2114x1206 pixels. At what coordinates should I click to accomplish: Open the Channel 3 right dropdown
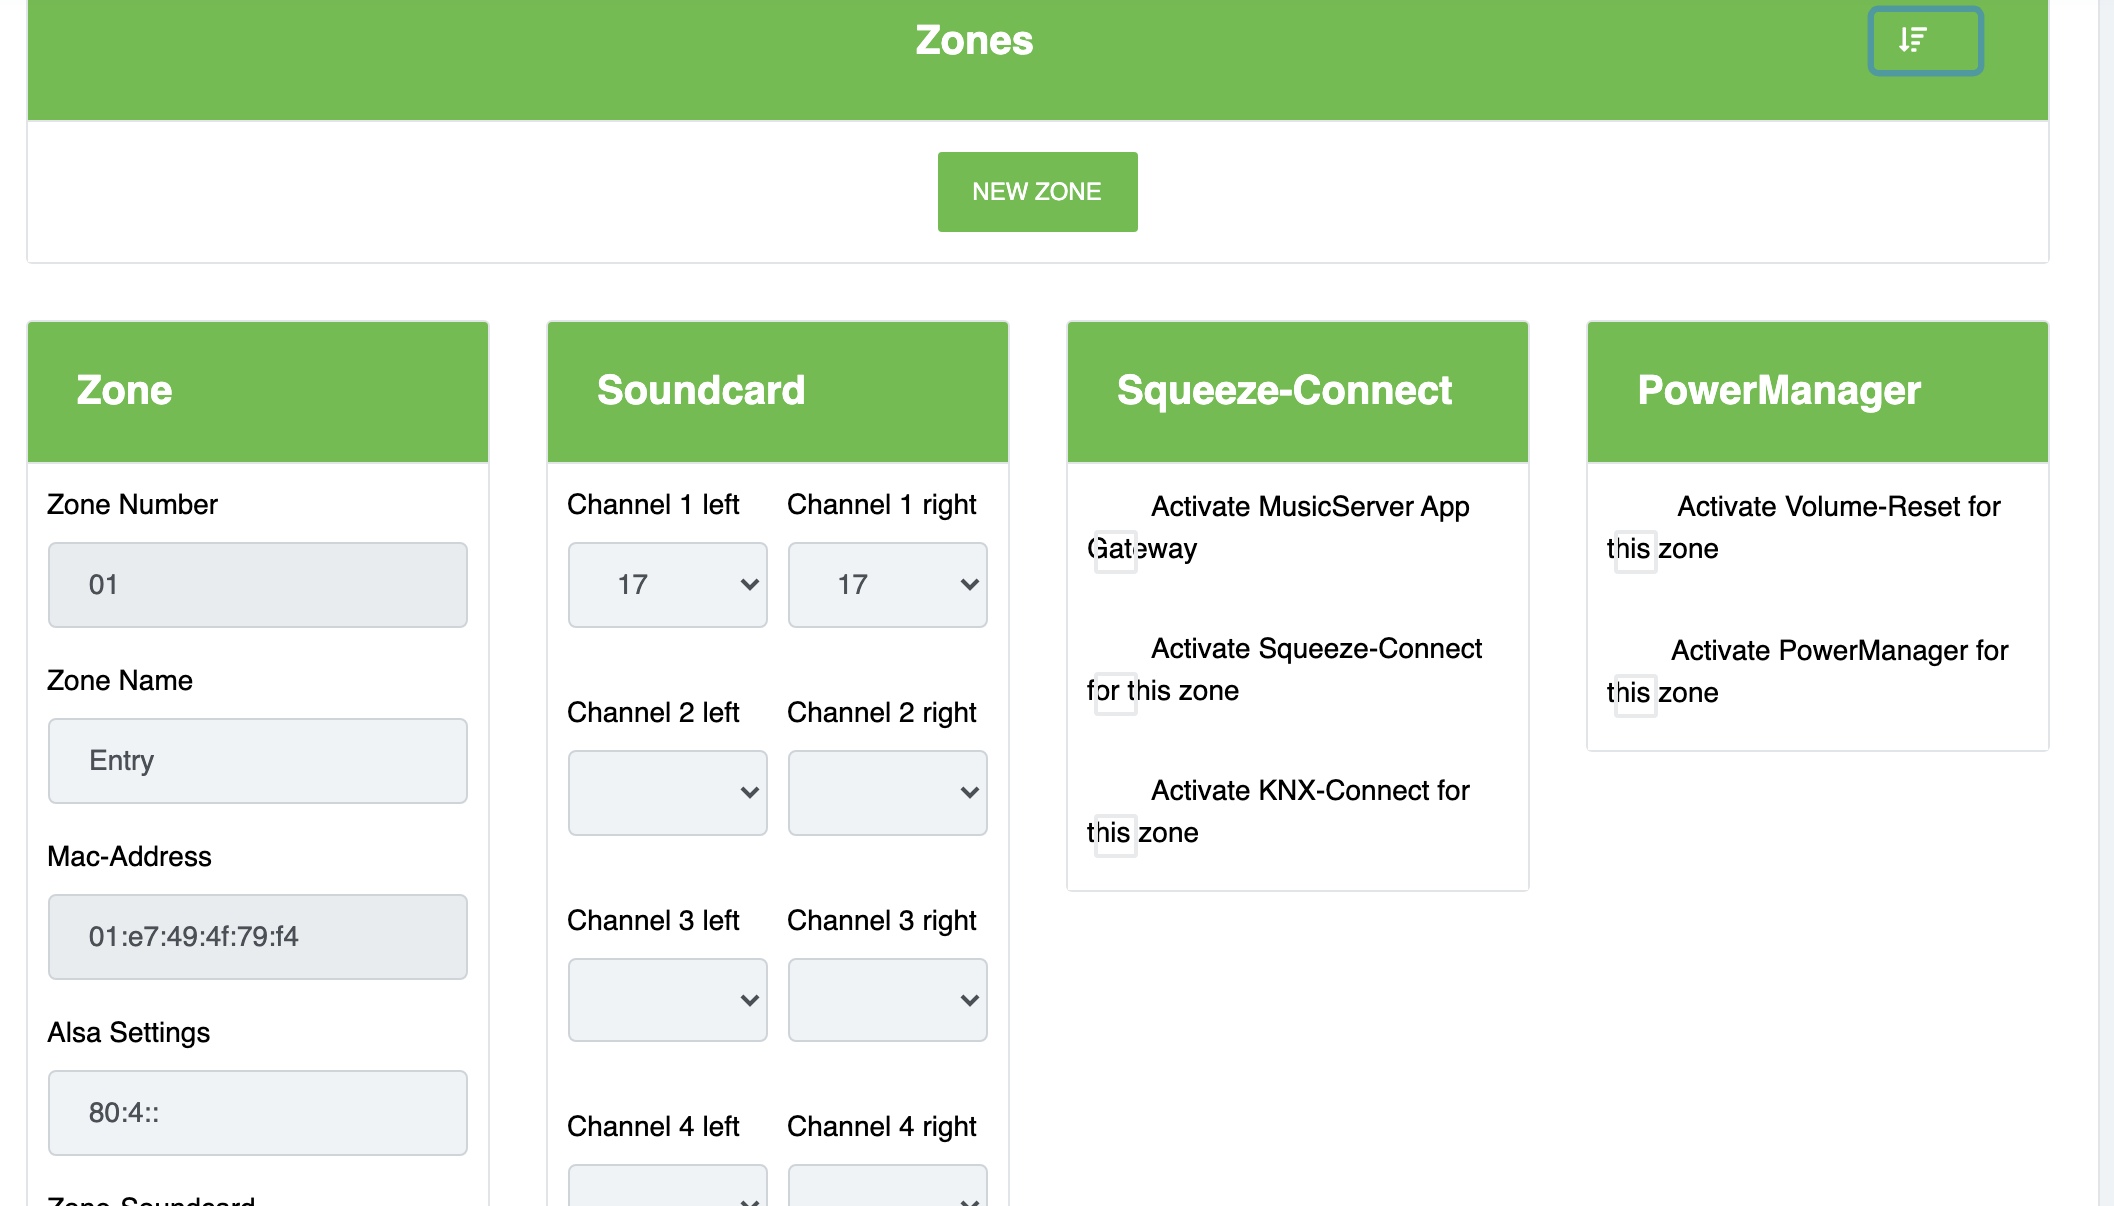click(x=887, y=1000)
